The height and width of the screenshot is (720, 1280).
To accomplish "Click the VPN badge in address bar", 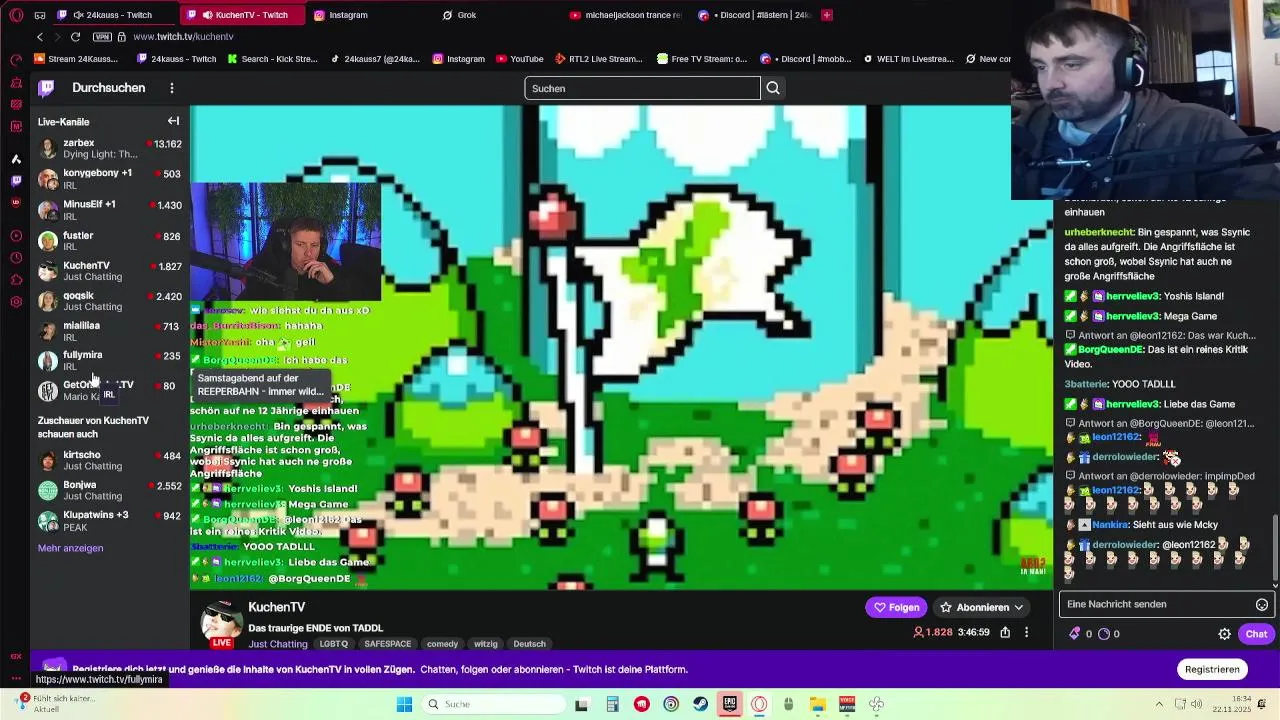I will coord(102,37).
